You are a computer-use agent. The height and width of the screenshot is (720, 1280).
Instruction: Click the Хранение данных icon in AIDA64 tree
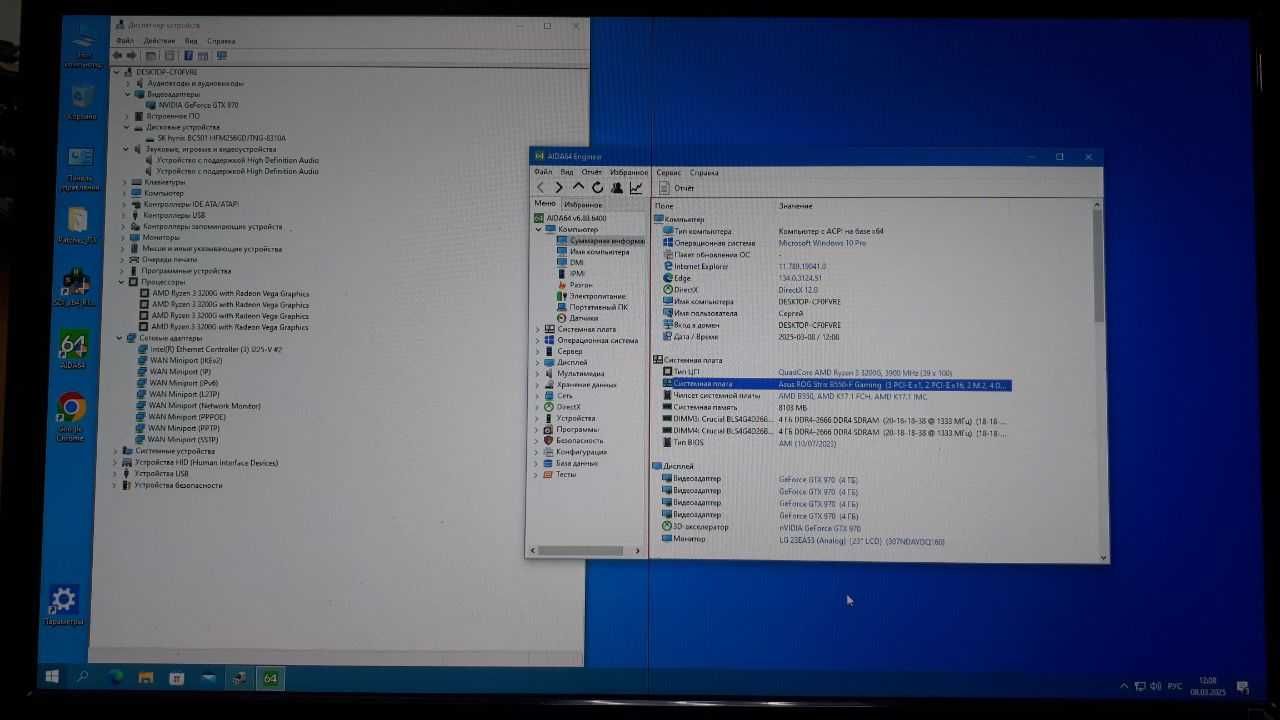tap(549, 384)
